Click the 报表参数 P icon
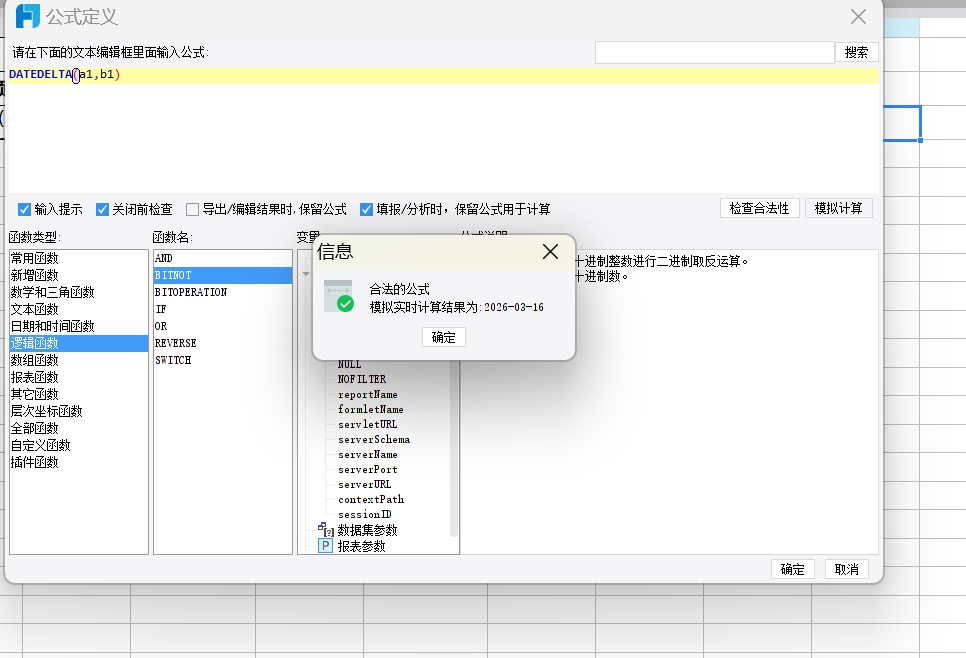The height and width of the screenshot is (658, 966). coord(325,546)
